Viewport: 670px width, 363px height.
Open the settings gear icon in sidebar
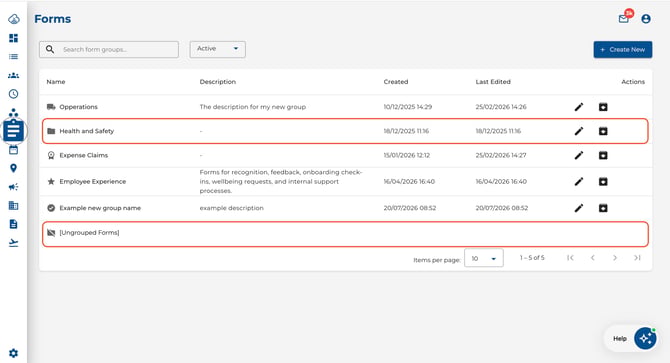tap(14, 353)
